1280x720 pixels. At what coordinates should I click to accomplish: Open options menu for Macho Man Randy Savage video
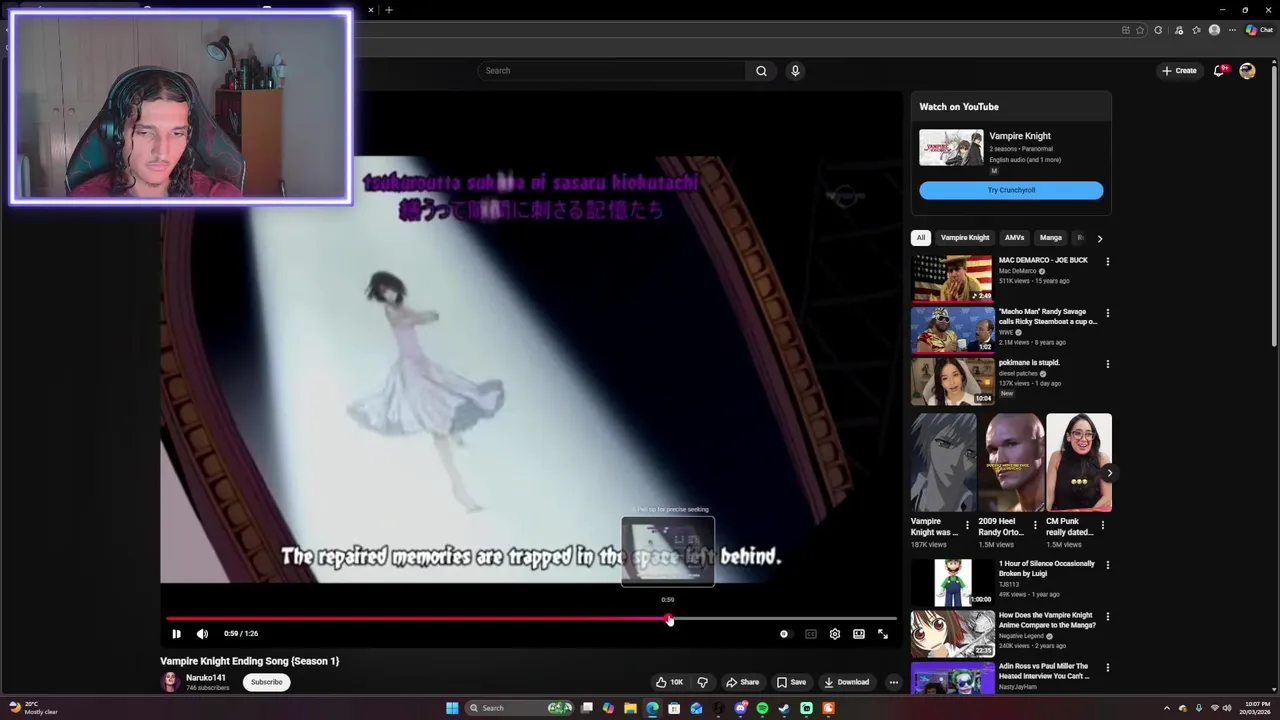coord(1107,313)
